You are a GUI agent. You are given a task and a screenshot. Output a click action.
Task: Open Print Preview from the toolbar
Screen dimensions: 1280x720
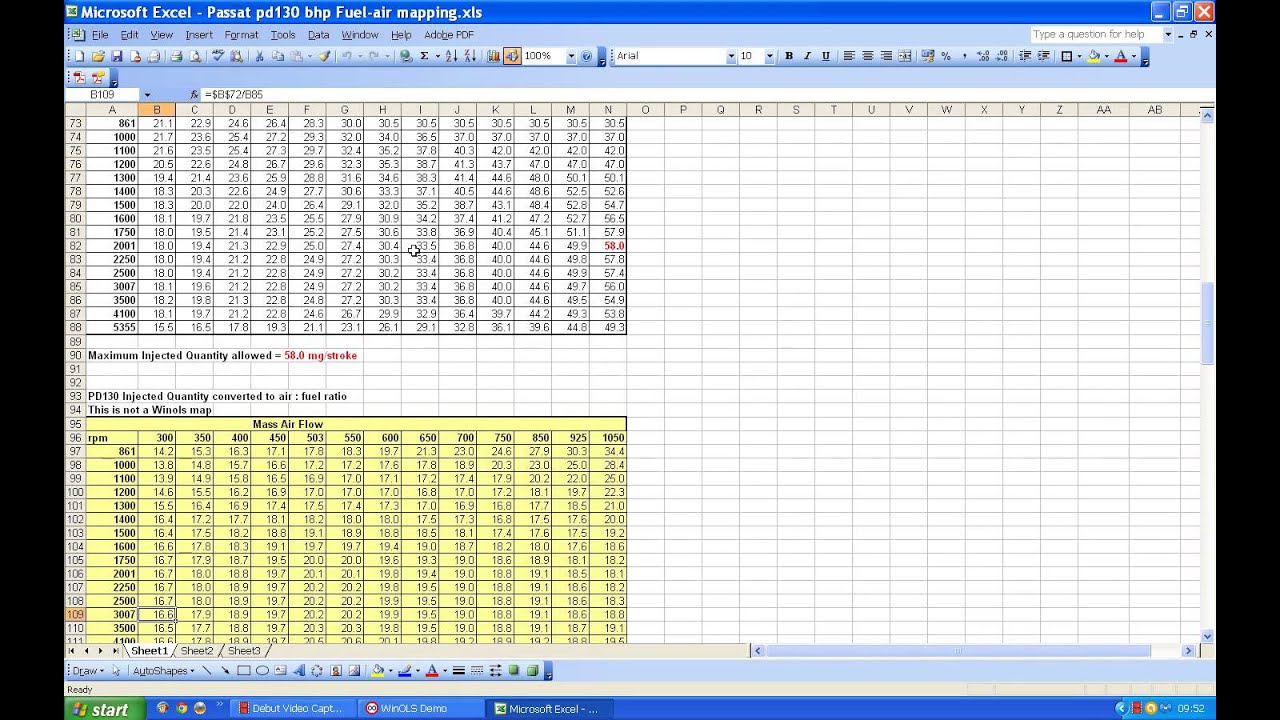pyautogui.click(x=196, y=56)
